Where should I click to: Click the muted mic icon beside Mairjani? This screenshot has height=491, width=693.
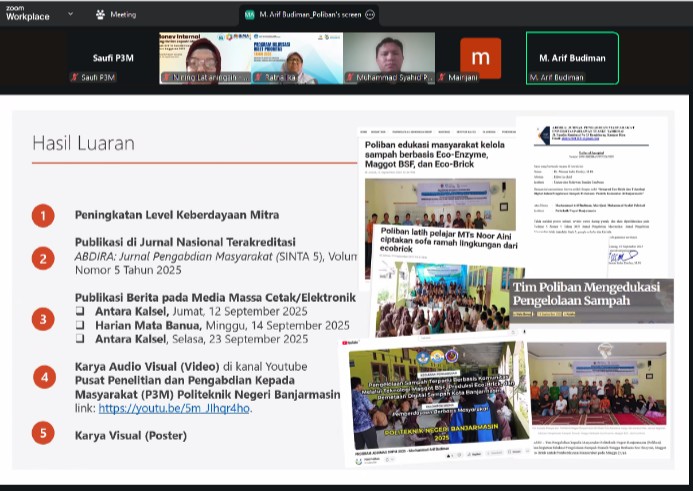pyautogui.click(x=442, y=77)
